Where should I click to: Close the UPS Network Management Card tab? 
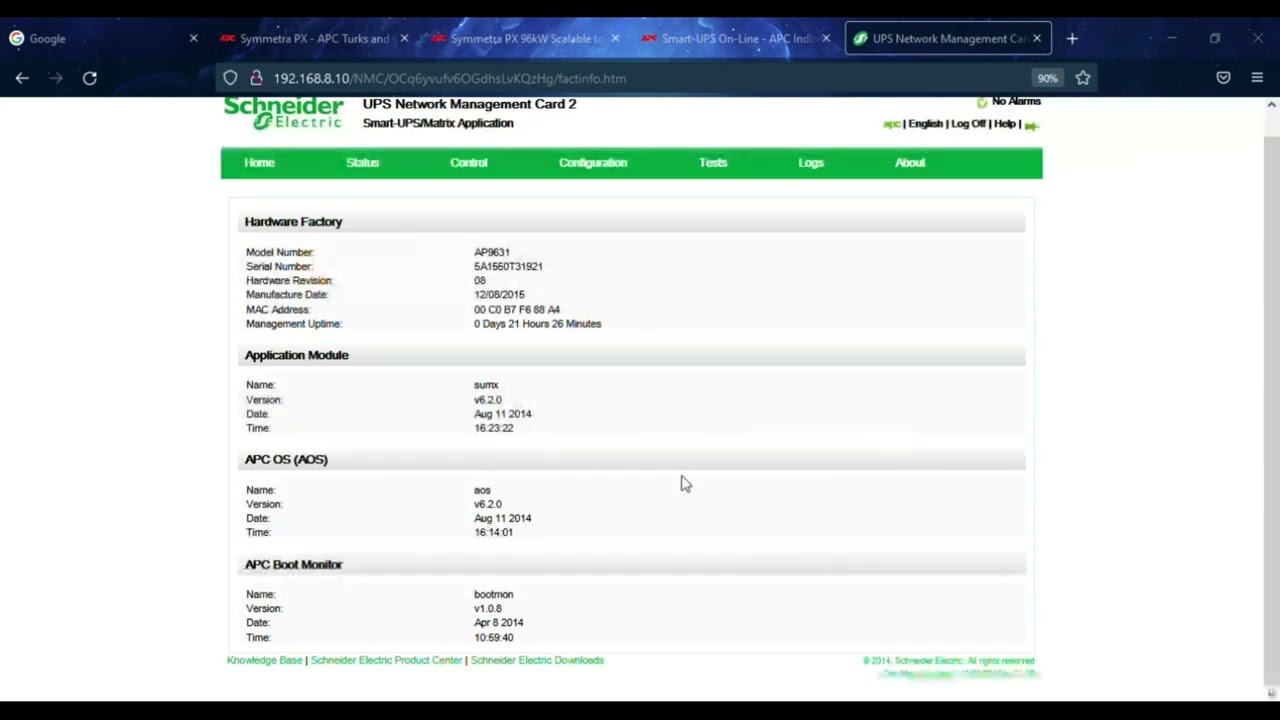point(1037,38)
